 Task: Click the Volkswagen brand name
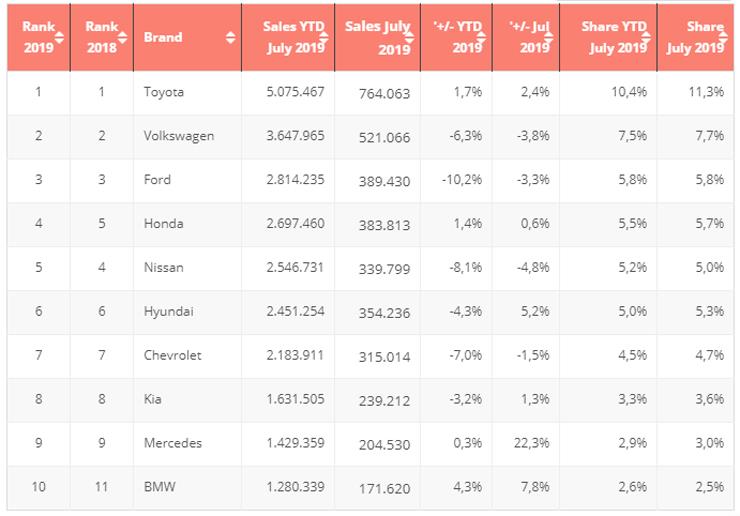point(179,136)
